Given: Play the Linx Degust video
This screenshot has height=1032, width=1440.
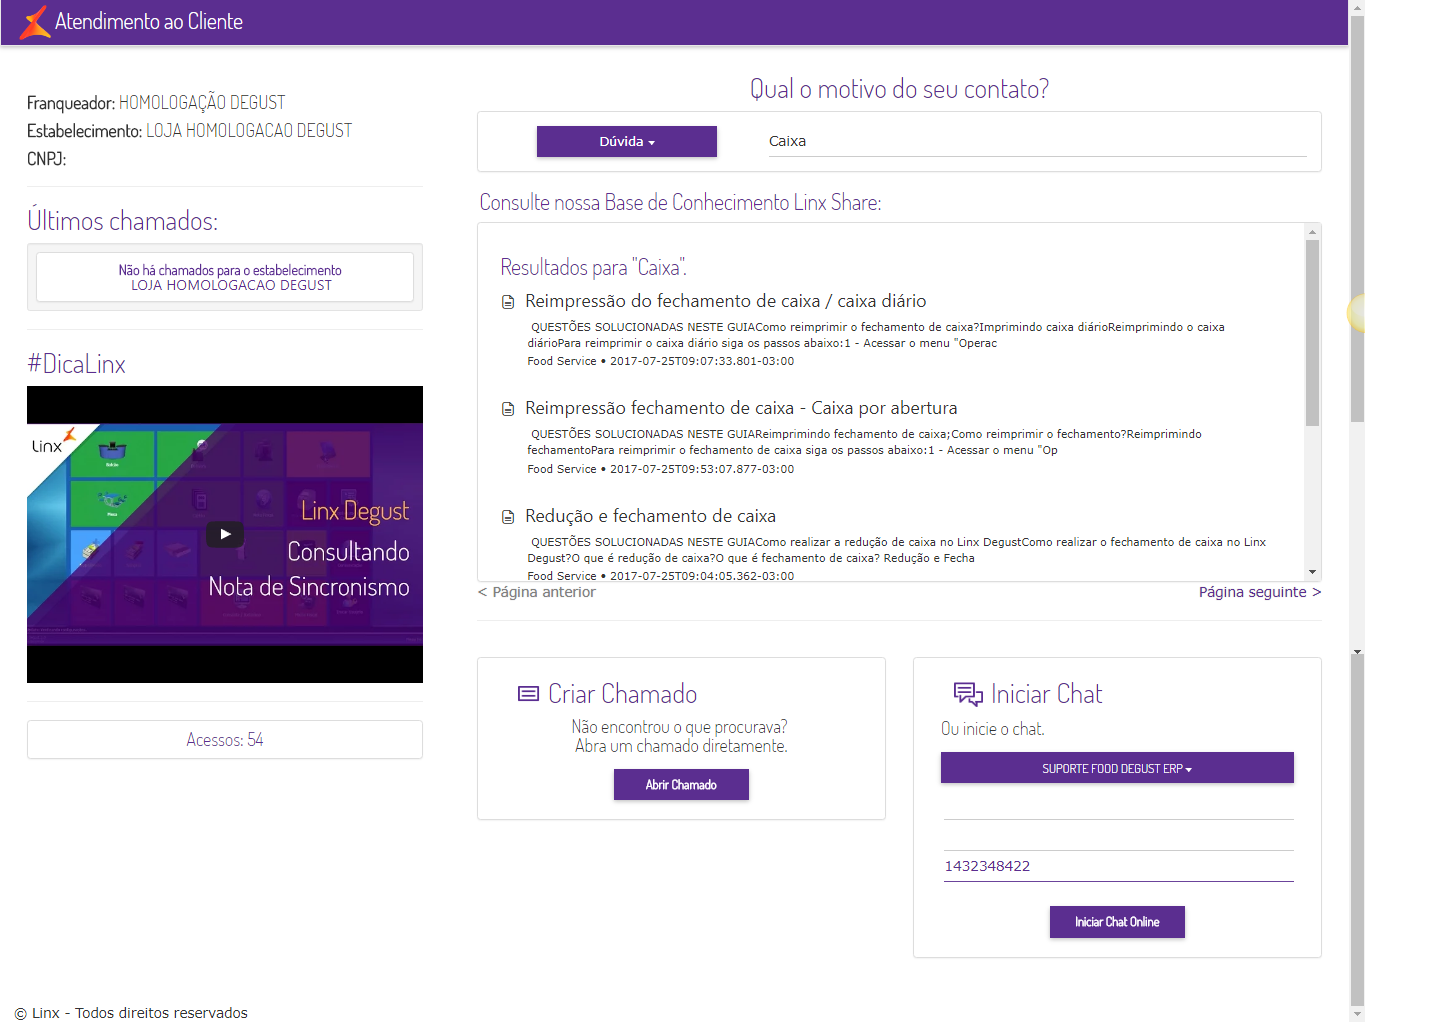Looking at the screenshot, I should coord(225,534).
